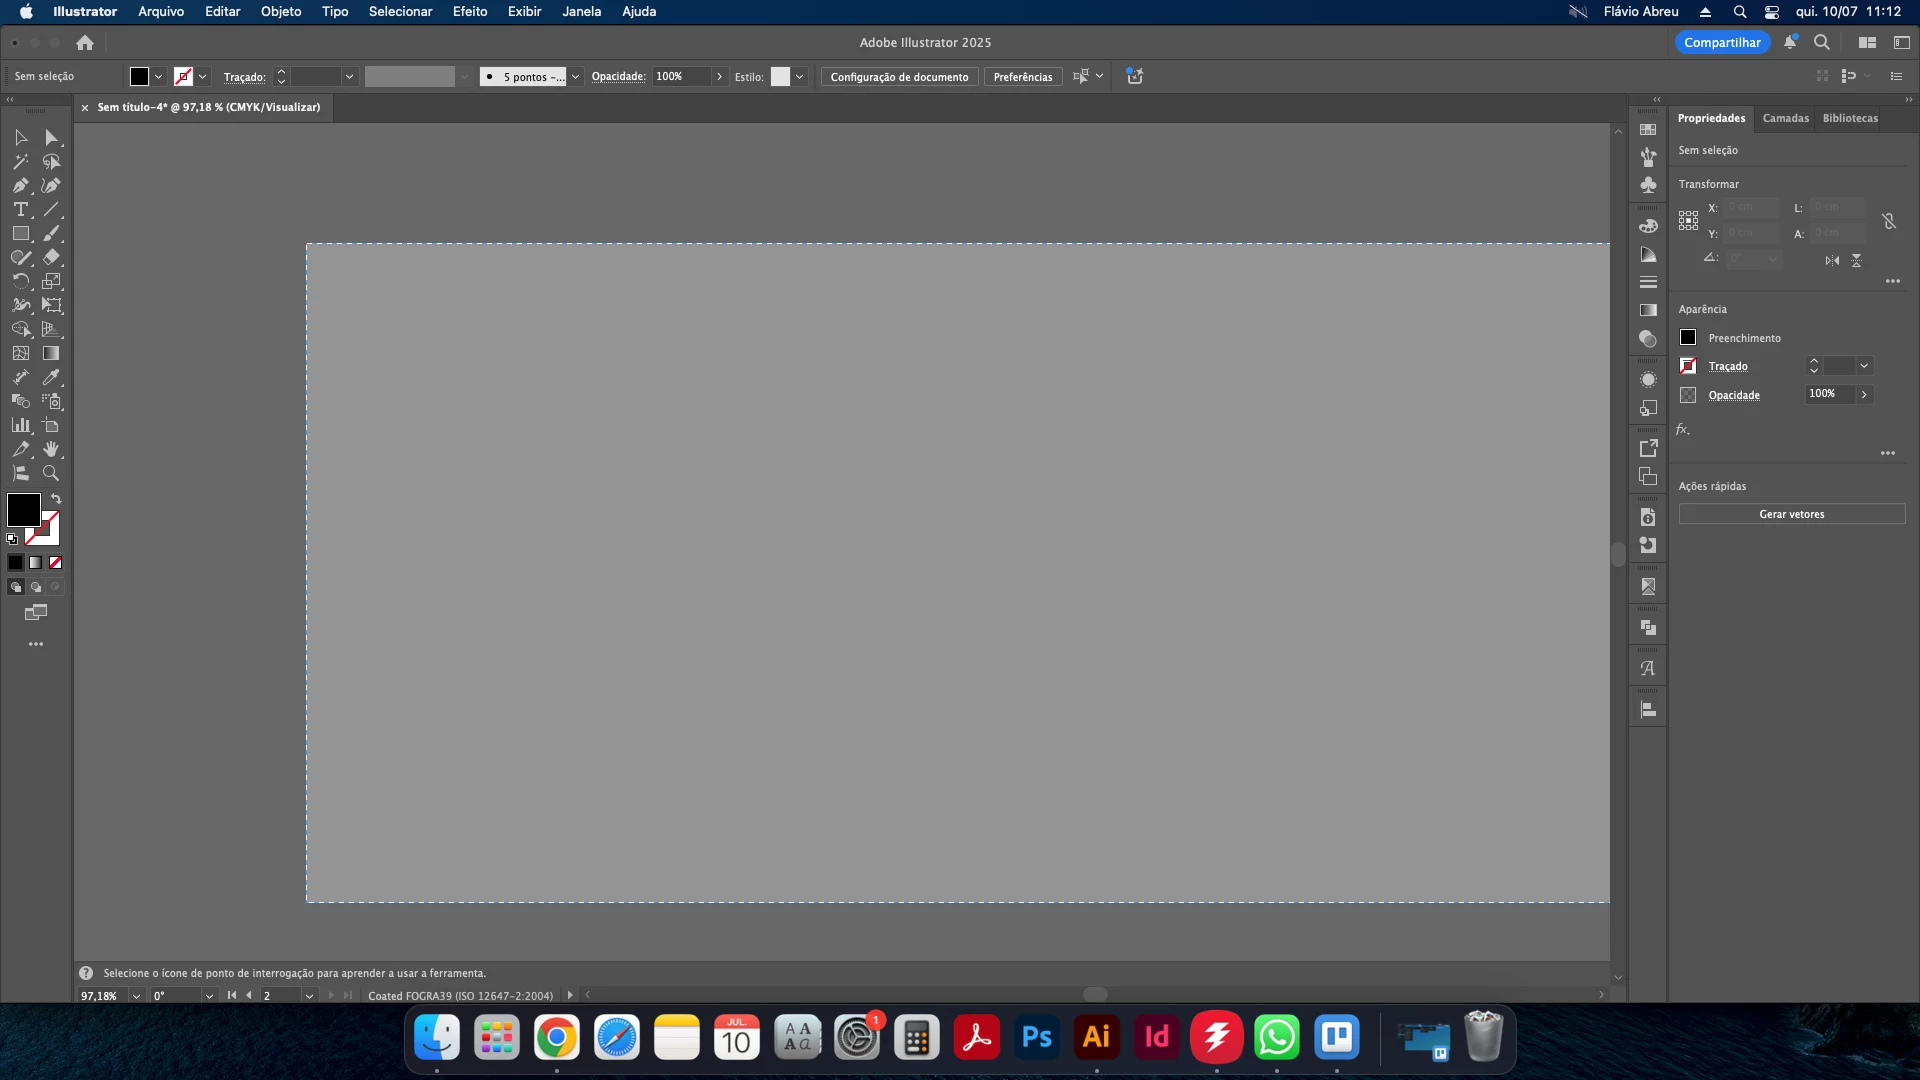Open Configuração de documento
Image resolution: width=1920 pixels, height=1080 pixels.
899,77
